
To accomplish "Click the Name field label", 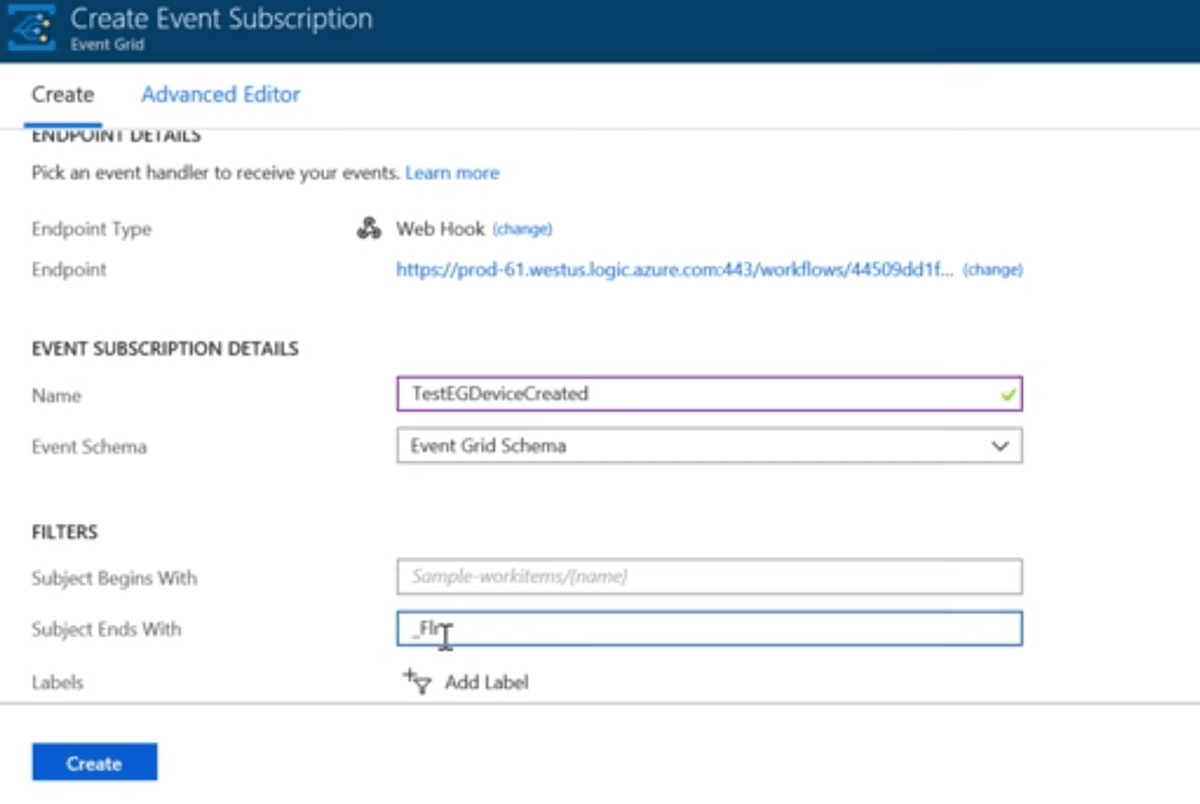I will click(x=57, y=396).
